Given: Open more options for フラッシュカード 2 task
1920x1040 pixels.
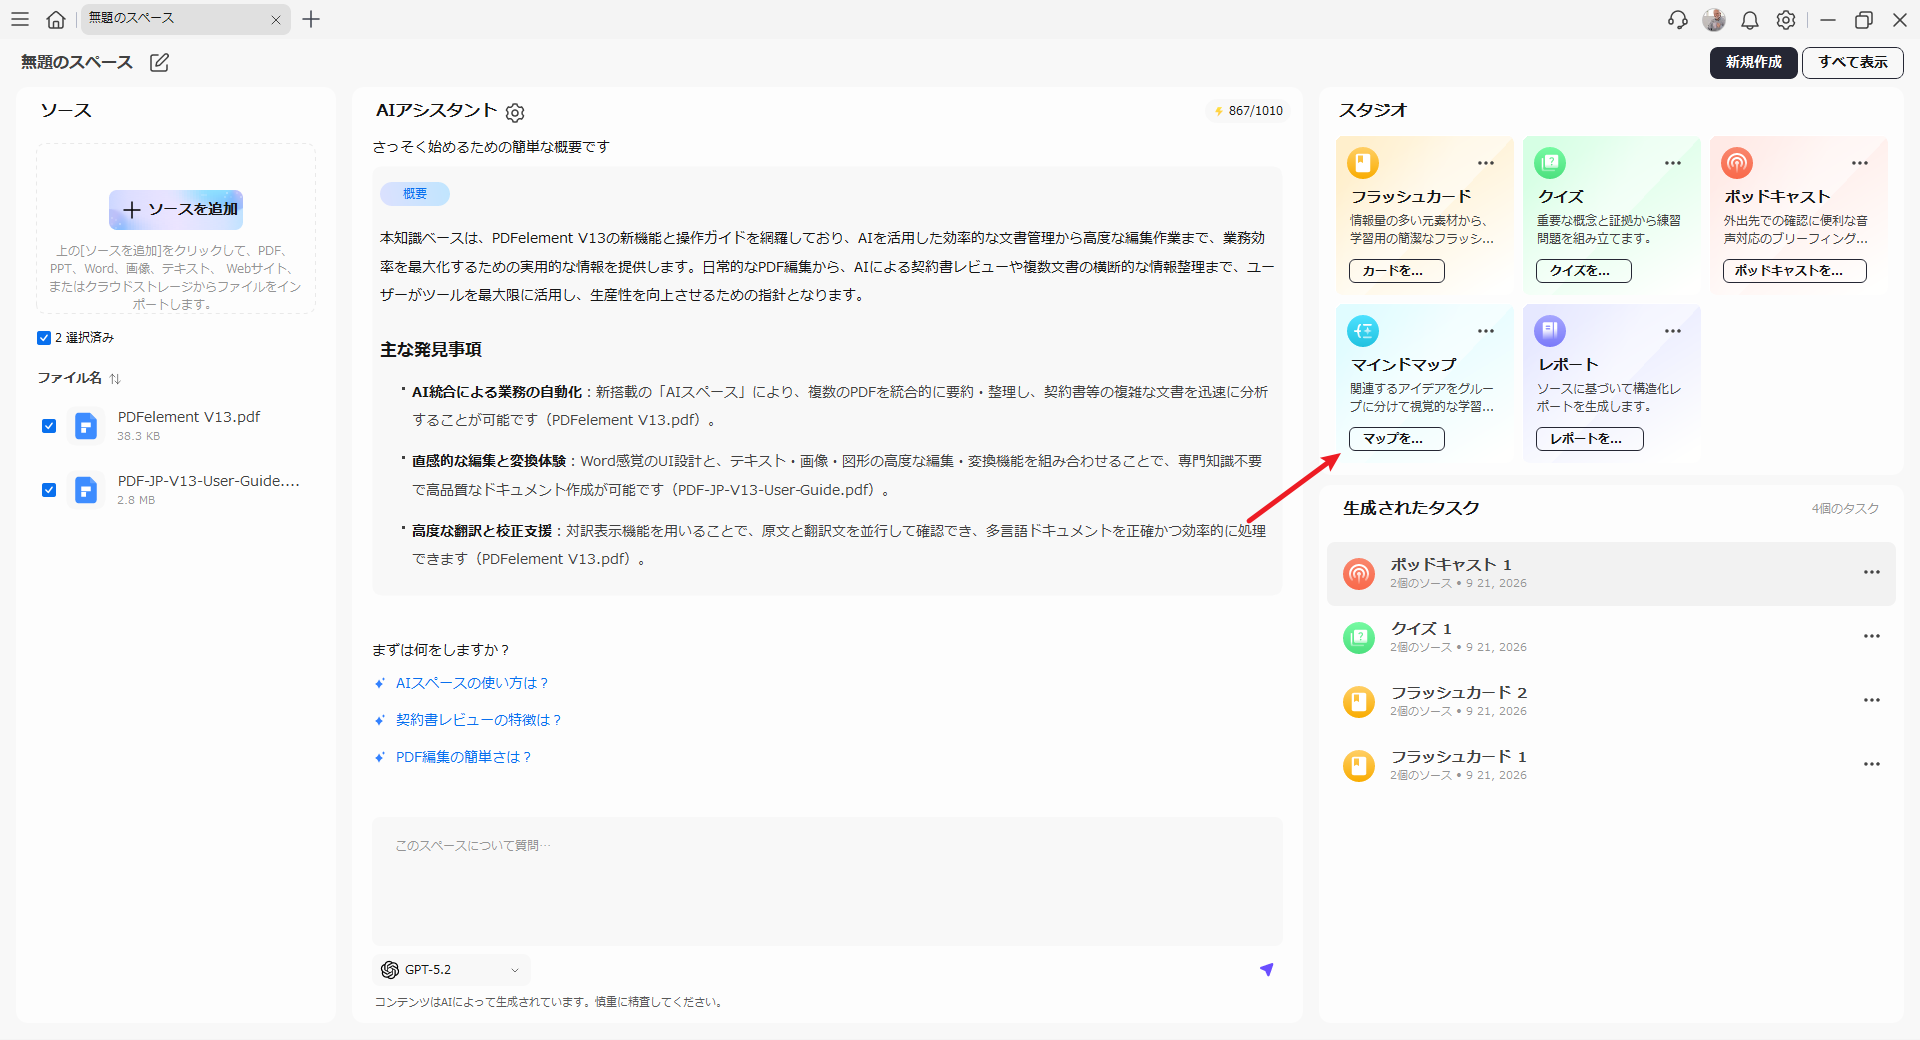Looking at the screenshot, I should pyautogui.click(x=1872, y=700).
